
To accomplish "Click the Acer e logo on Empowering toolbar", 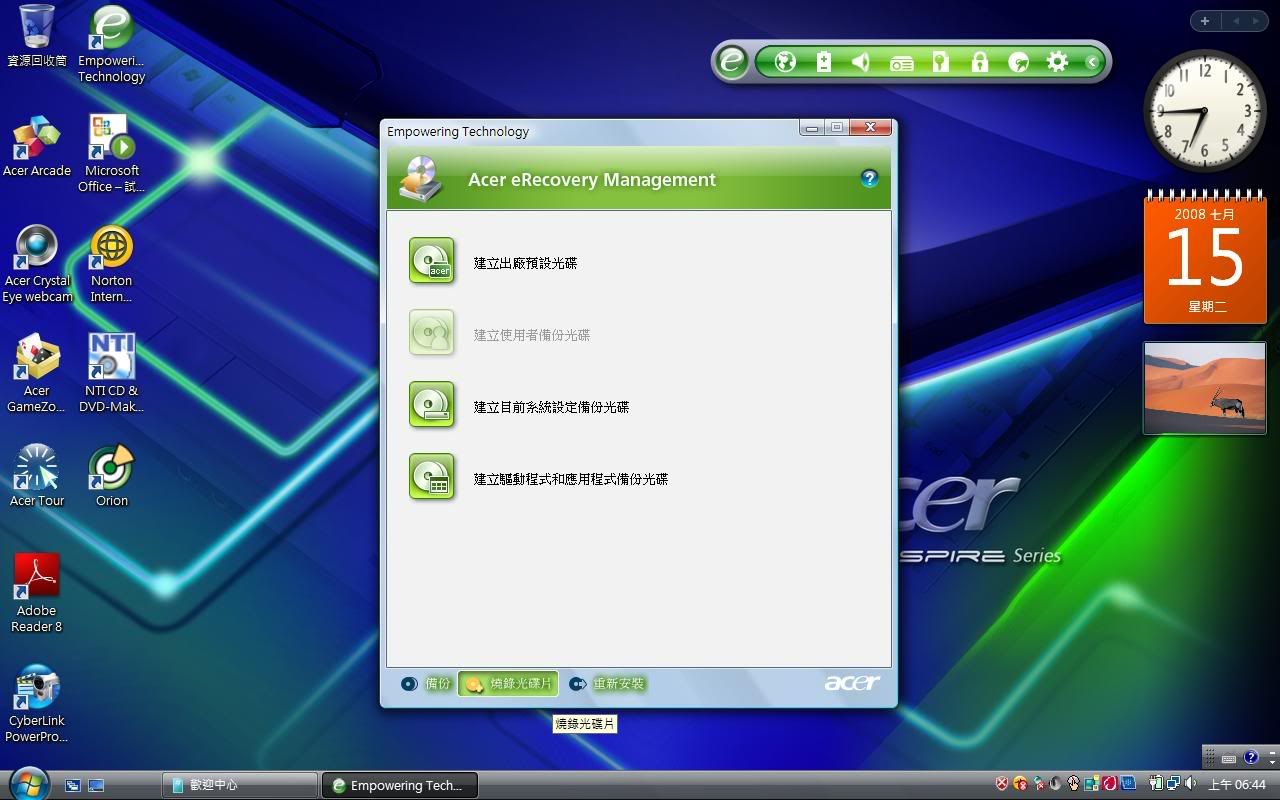I will 732,63.
